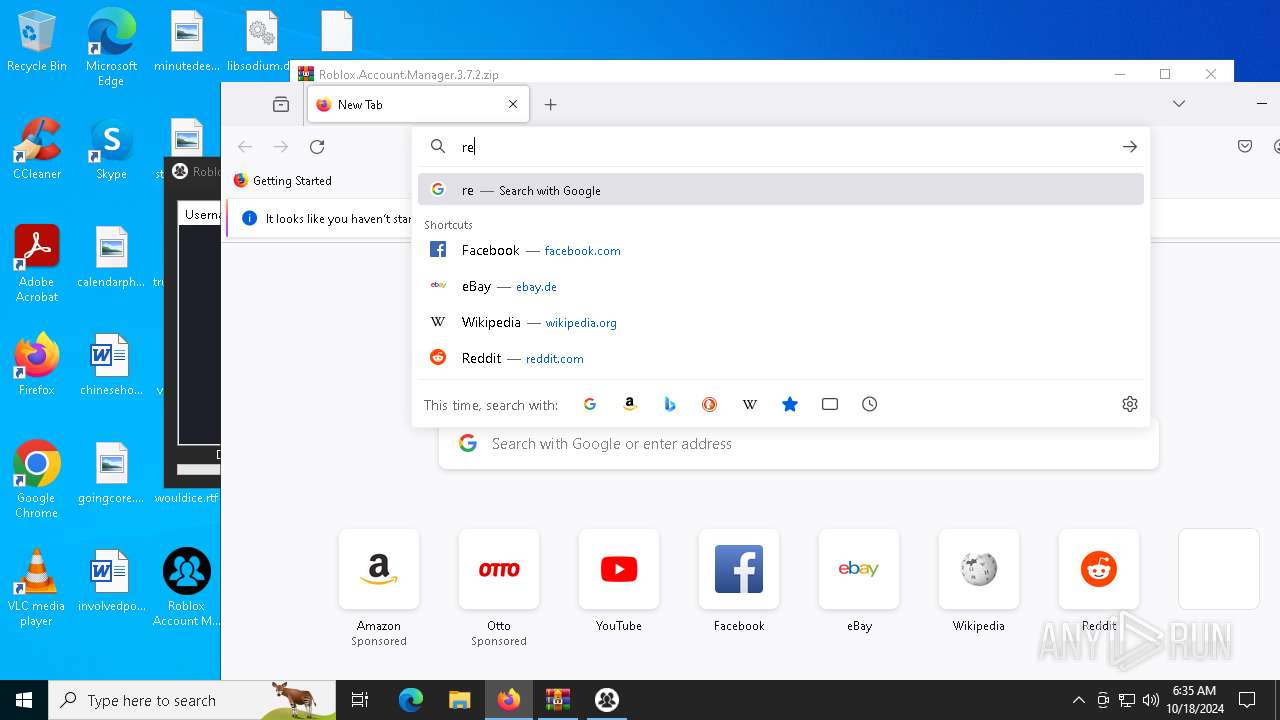Search this time with Bing icon
Image resolution: width=1280 pixels, height=720 pixels.
tap(670, 404)
